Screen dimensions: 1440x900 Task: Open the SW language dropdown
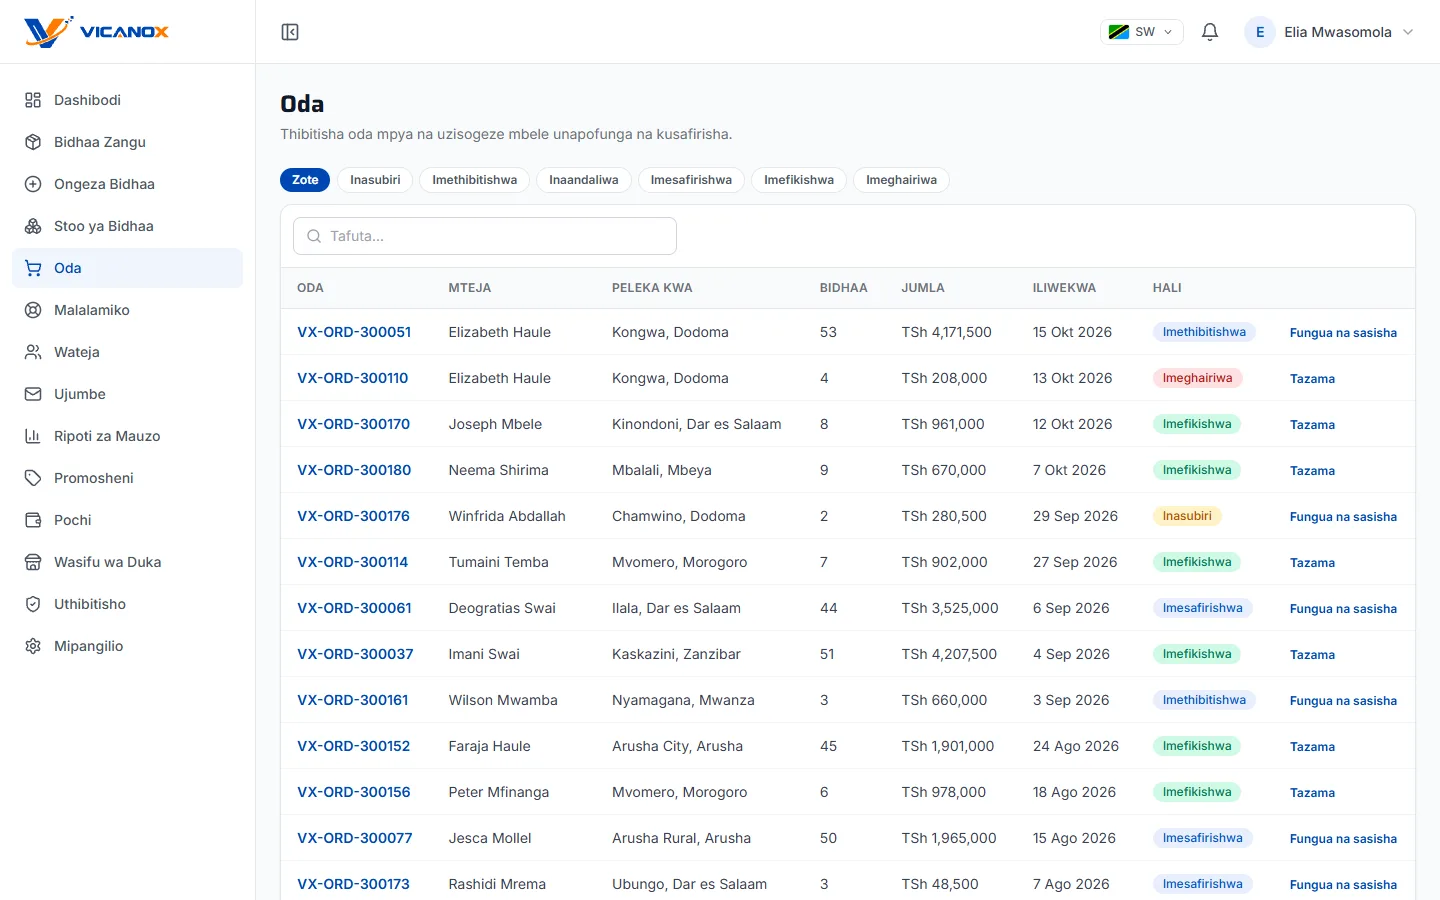(x=1142, y=32)
